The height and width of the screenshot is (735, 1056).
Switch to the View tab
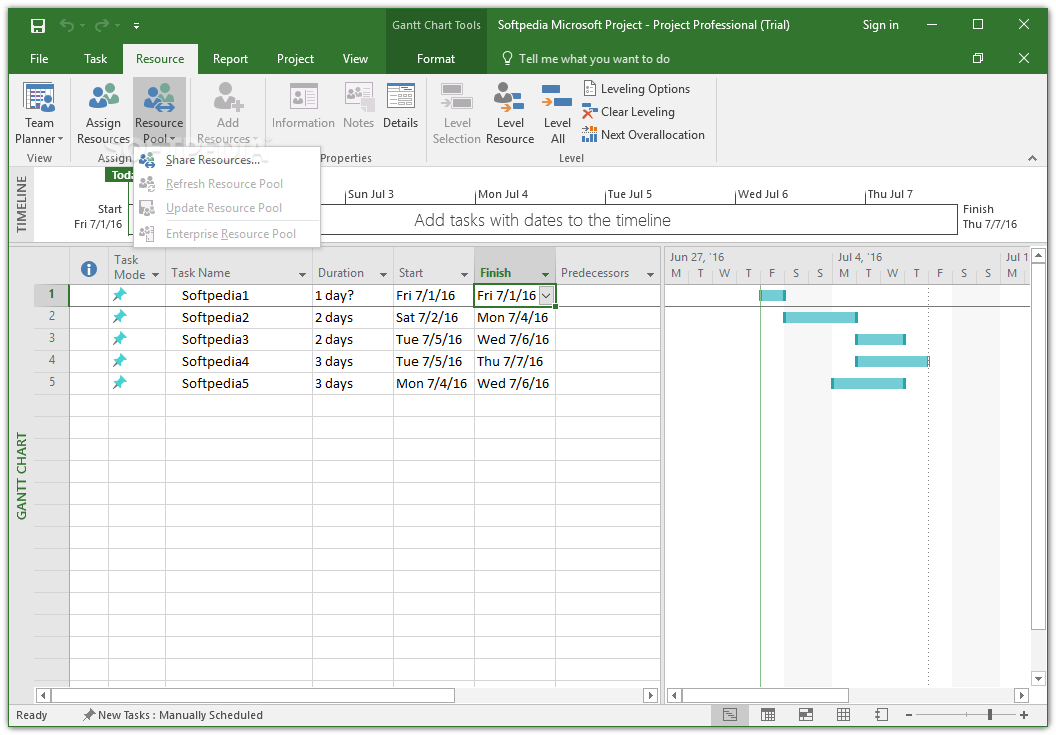(355, 58)
